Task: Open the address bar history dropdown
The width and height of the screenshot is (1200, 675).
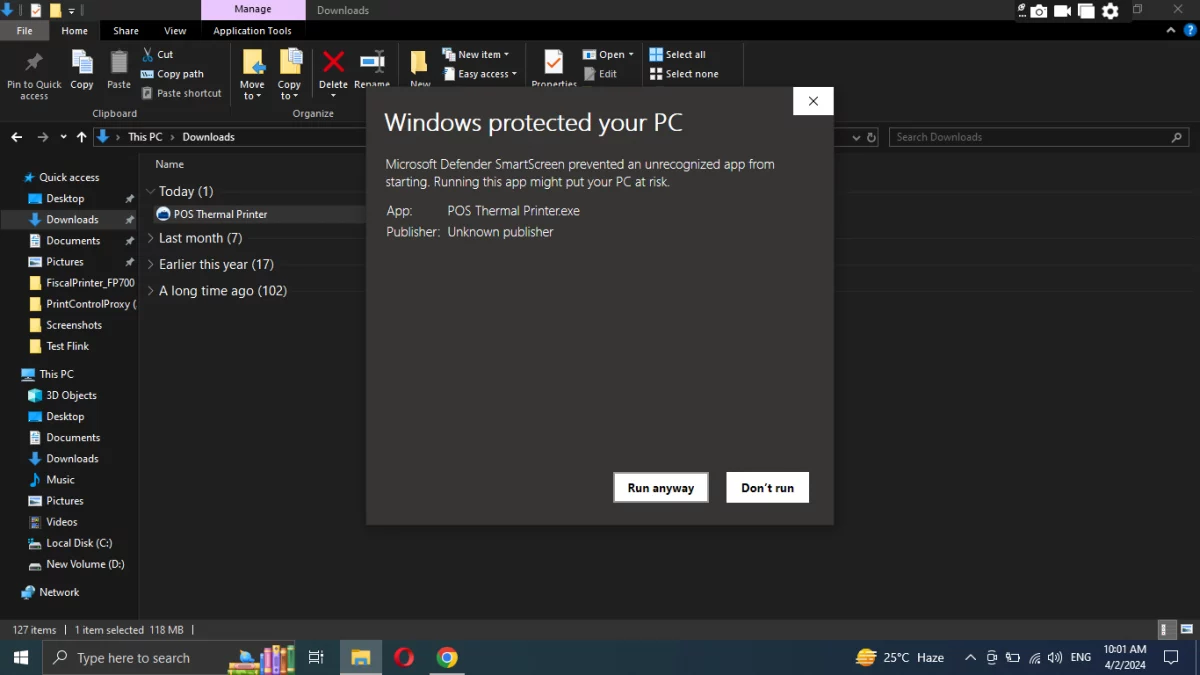Action: [x=855, y=137]
